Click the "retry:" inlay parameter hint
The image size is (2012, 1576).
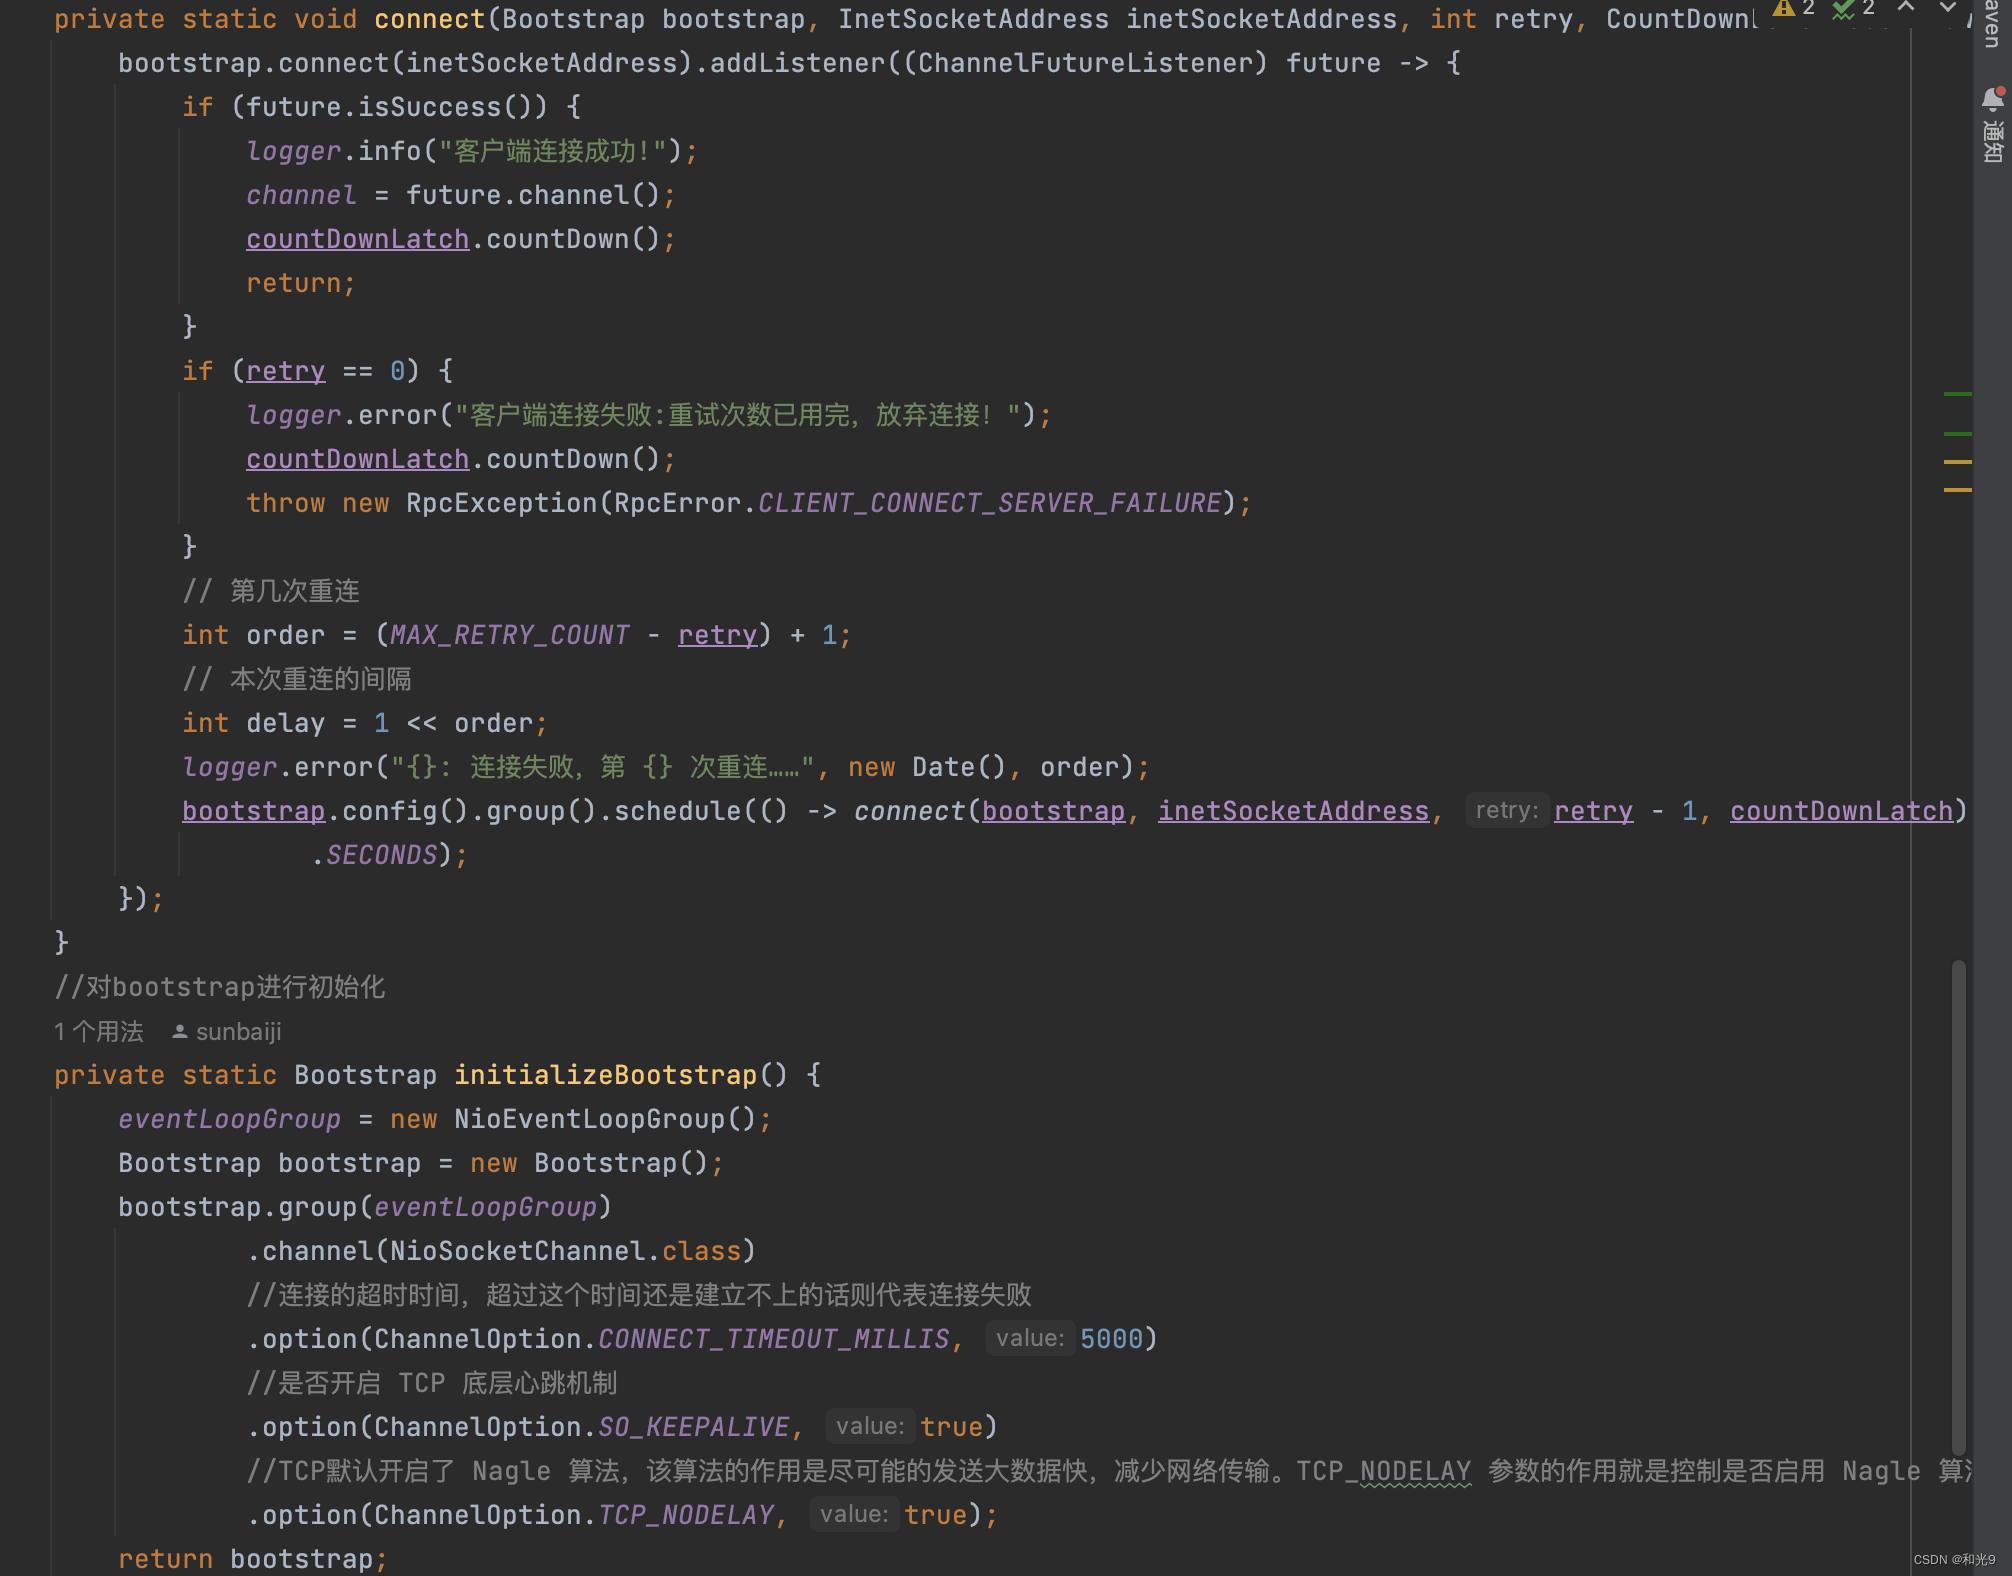click(1506, 810)
